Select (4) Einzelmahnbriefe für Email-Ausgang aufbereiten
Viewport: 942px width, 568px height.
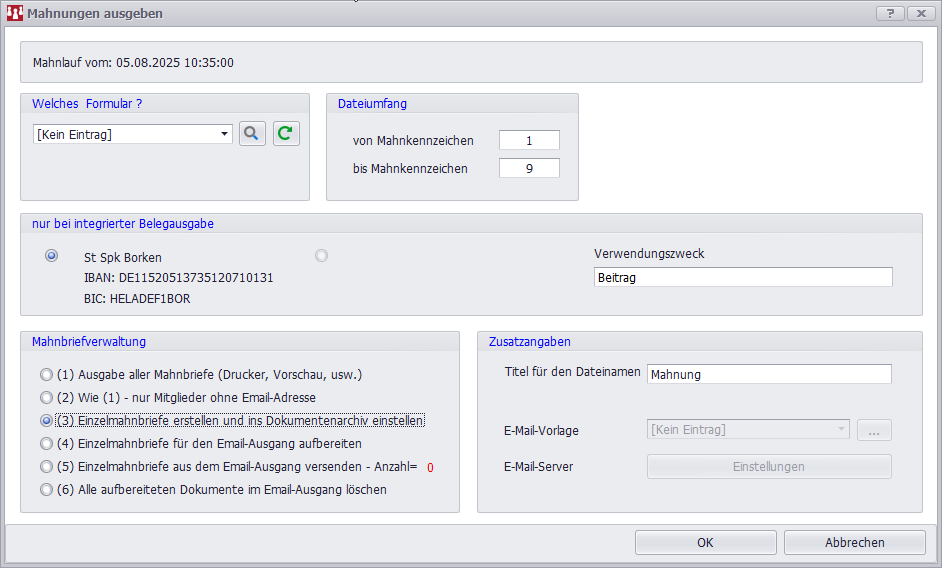tap(46, 443)
